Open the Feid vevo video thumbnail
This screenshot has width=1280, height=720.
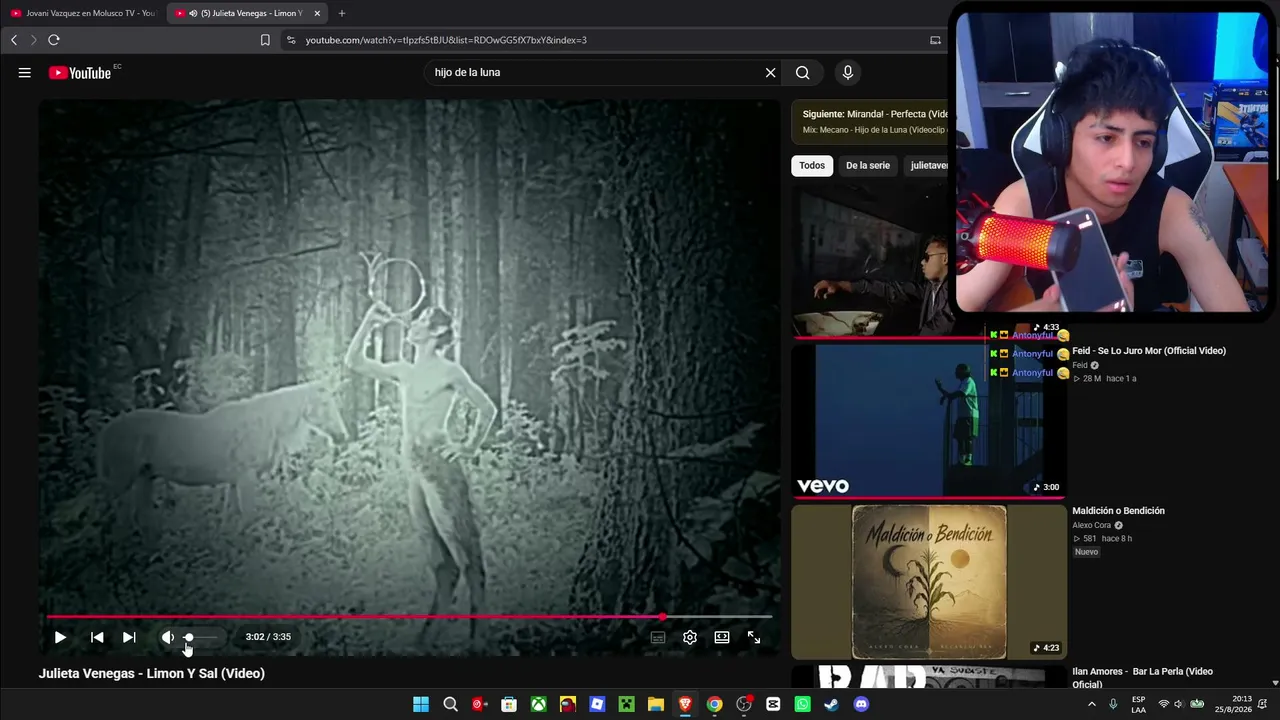pos(929,420)
